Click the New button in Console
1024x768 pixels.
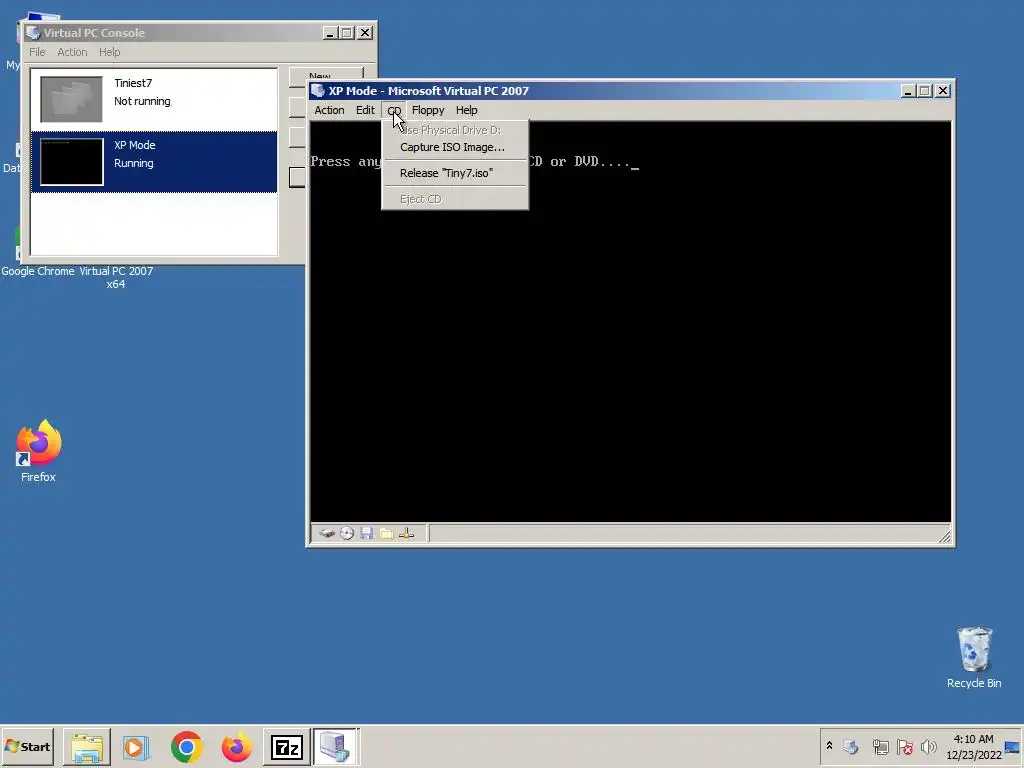click(x=327, y=76)
